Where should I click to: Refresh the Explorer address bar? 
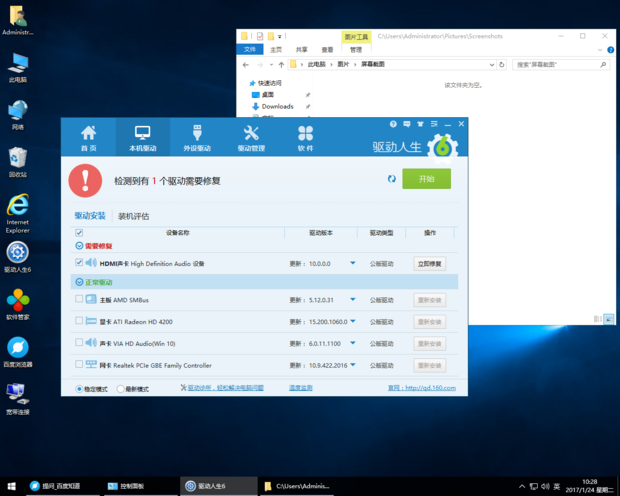(502, 64)
